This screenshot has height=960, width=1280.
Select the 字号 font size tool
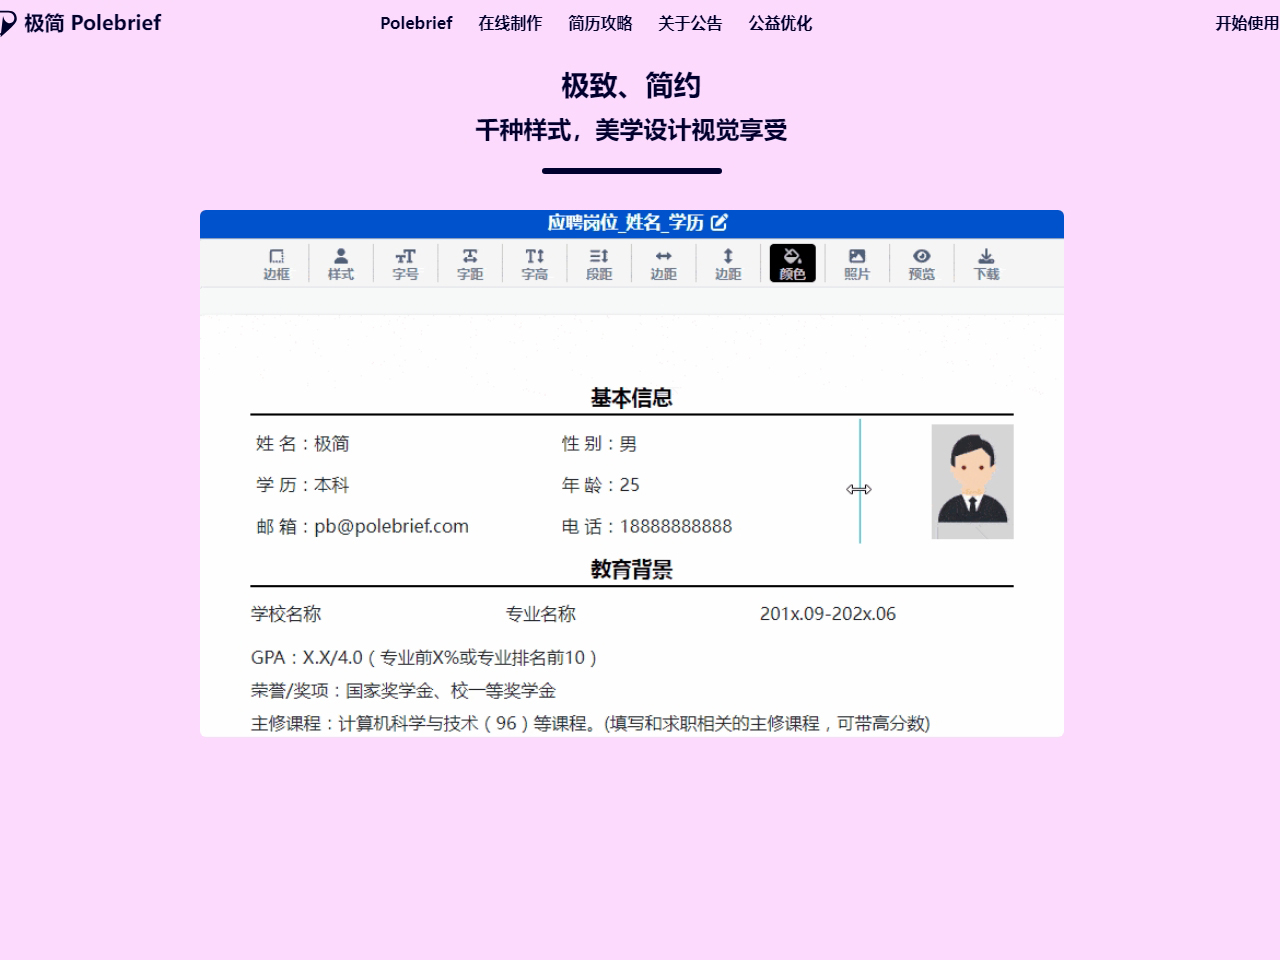(405, 264)
